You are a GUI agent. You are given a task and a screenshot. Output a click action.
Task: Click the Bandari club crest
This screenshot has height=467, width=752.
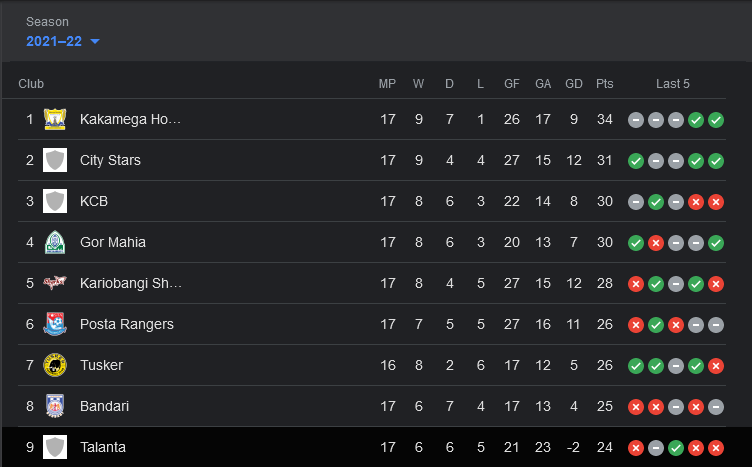[55, 406]
